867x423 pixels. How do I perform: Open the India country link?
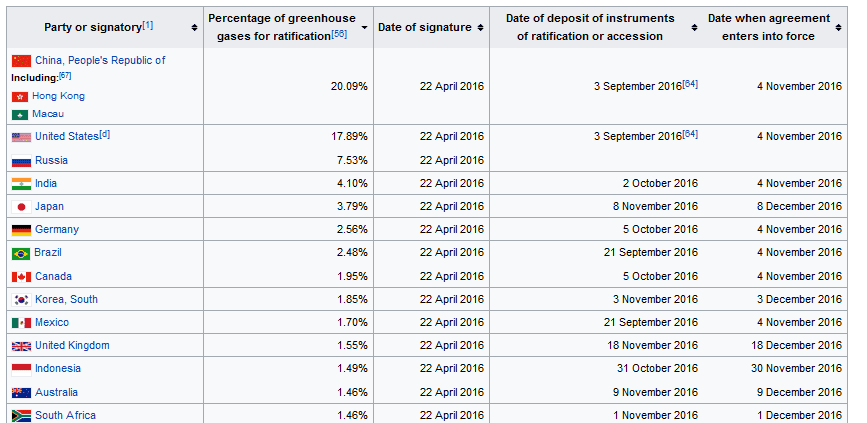tap(46, 183)
